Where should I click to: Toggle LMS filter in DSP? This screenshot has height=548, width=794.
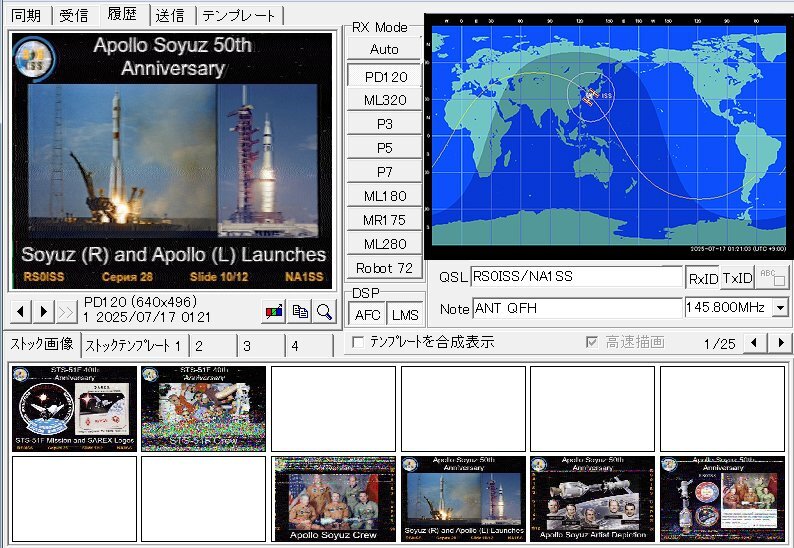click(x=405, y=315)
